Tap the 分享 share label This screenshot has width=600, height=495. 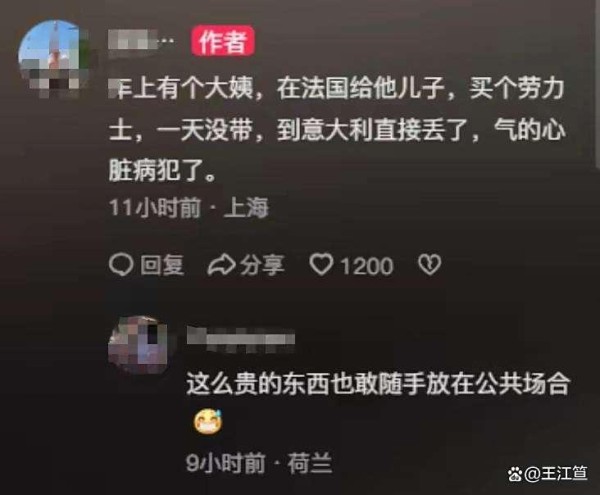point(262,265)
